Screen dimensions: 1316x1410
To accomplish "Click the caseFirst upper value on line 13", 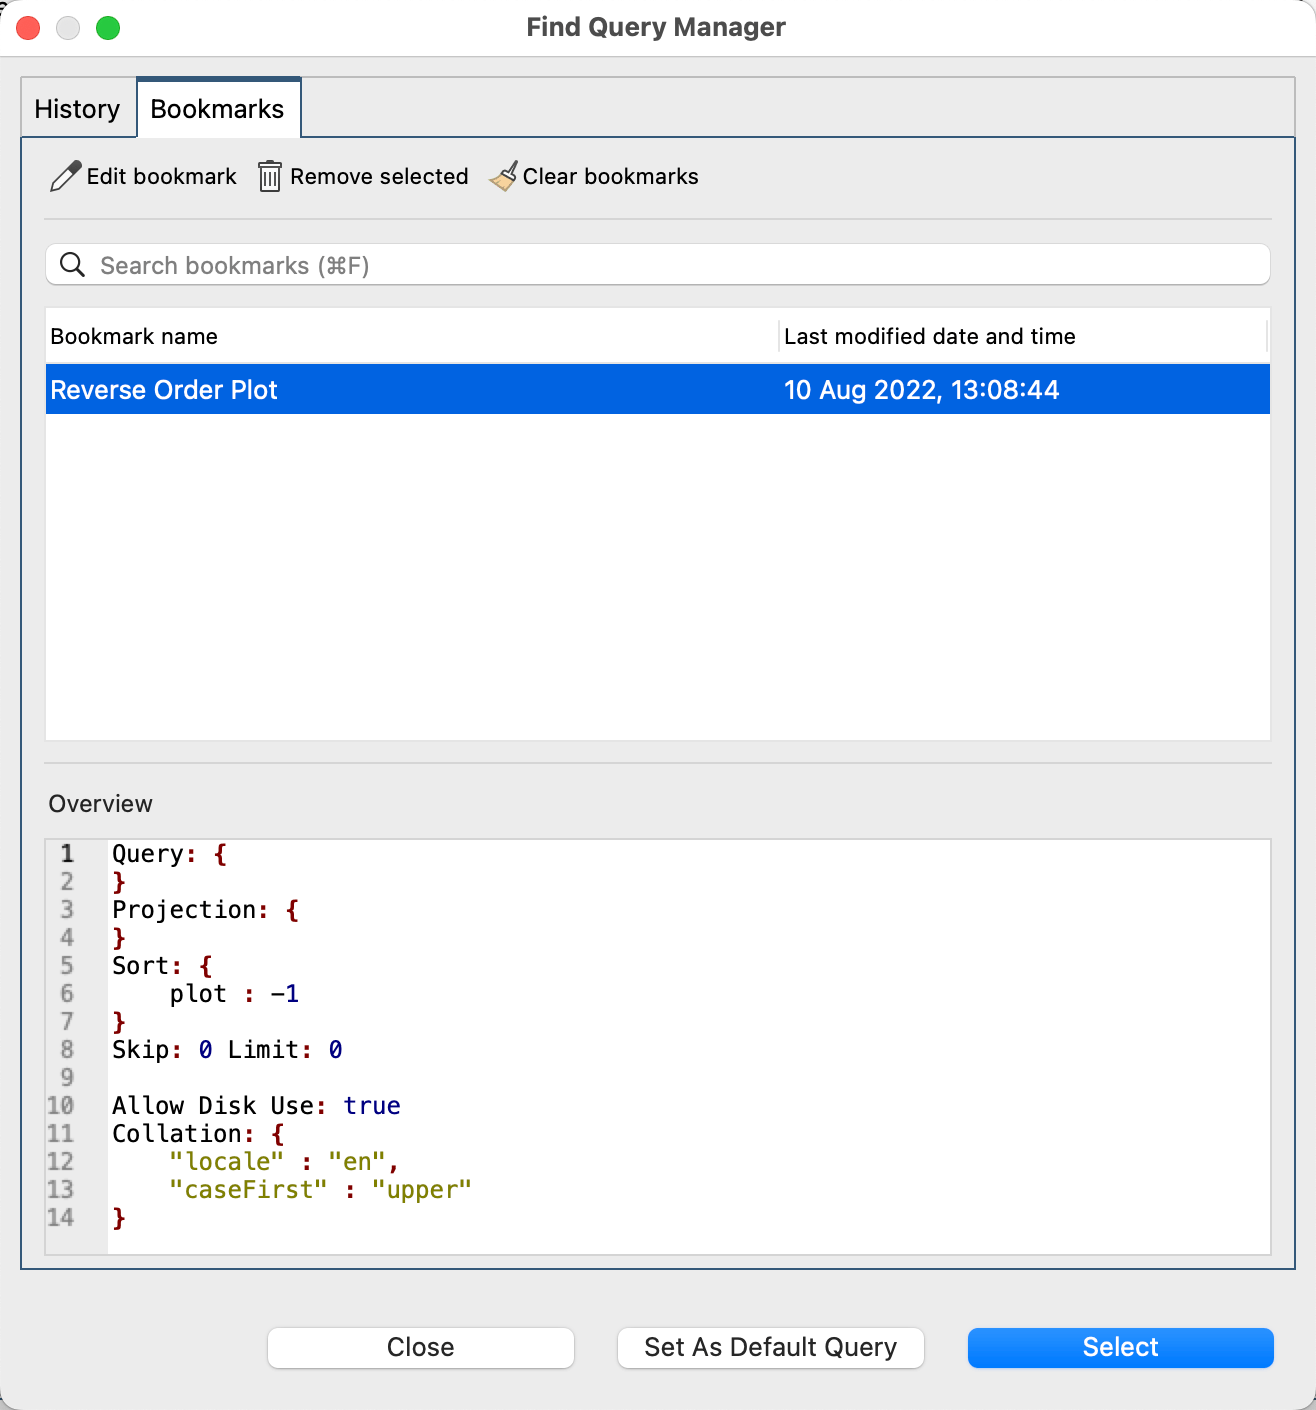I will [422, 1189].
